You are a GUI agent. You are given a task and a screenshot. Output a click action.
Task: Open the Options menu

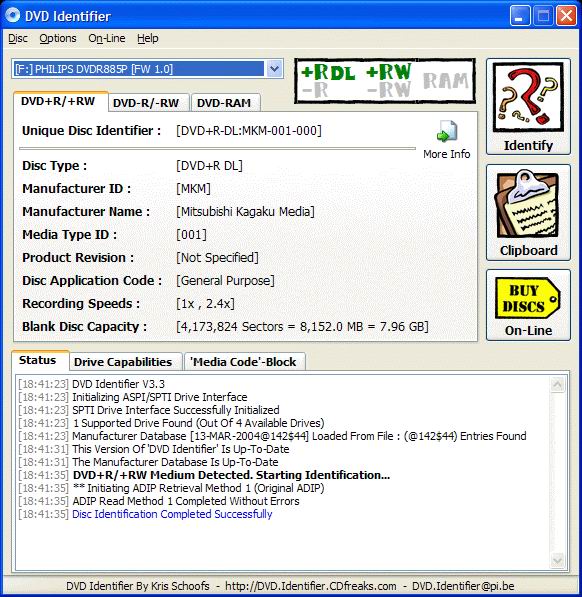pyautogui.click(x=58, y=38)
